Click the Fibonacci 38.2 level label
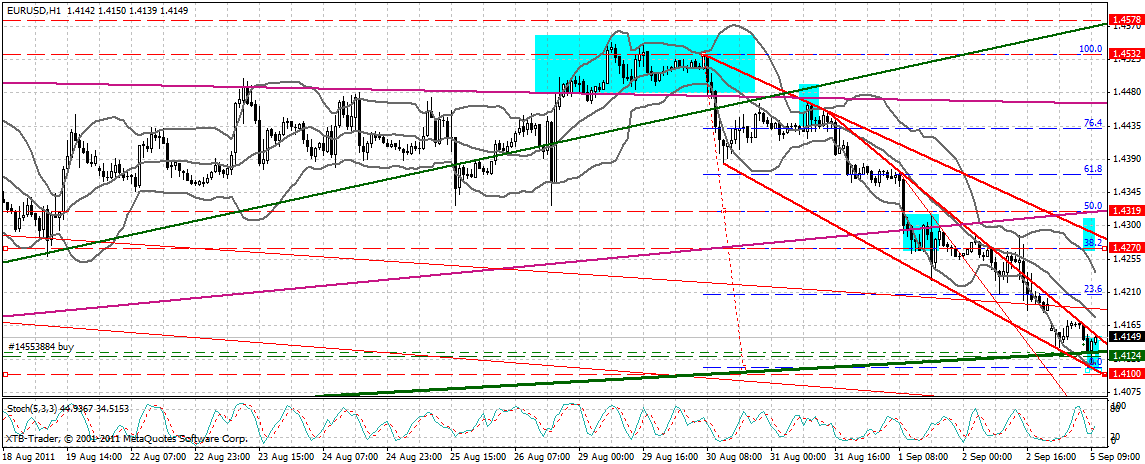 click(1092, 243)
